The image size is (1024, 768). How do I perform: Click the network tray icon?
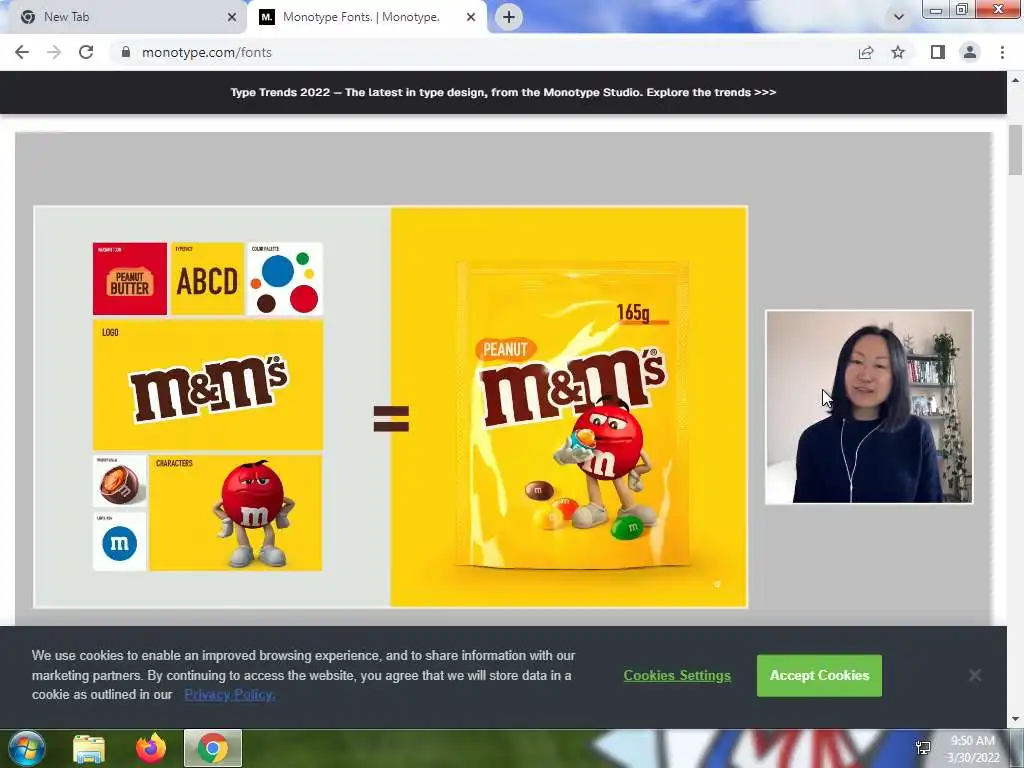click(923, 748)
